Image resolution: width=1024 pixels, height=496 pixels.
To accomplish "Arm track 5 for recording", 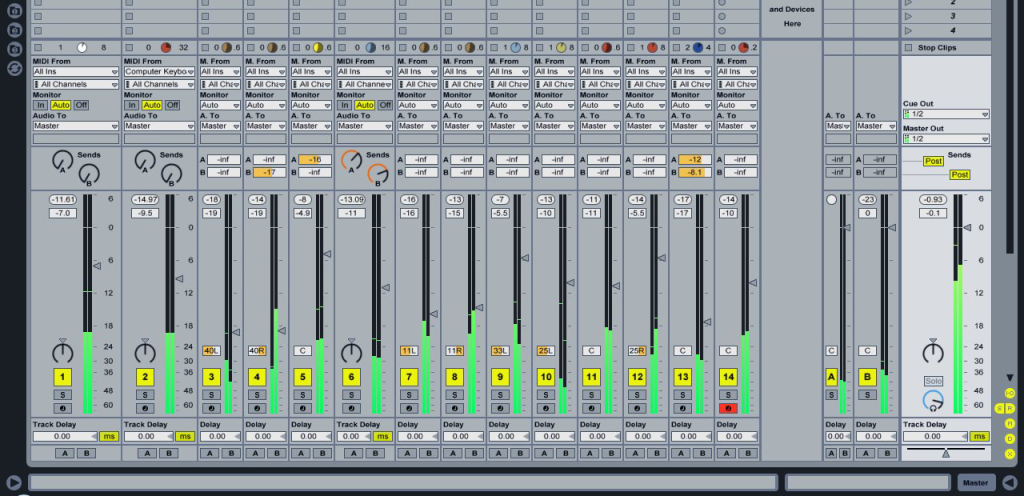I will pos(302,409).
